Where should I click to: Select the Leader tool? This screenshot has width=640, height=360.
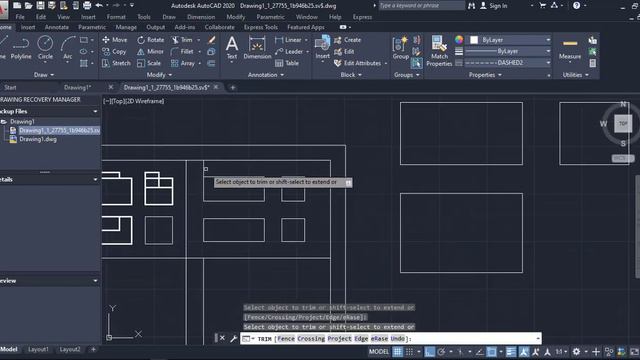tap(289, 51)
